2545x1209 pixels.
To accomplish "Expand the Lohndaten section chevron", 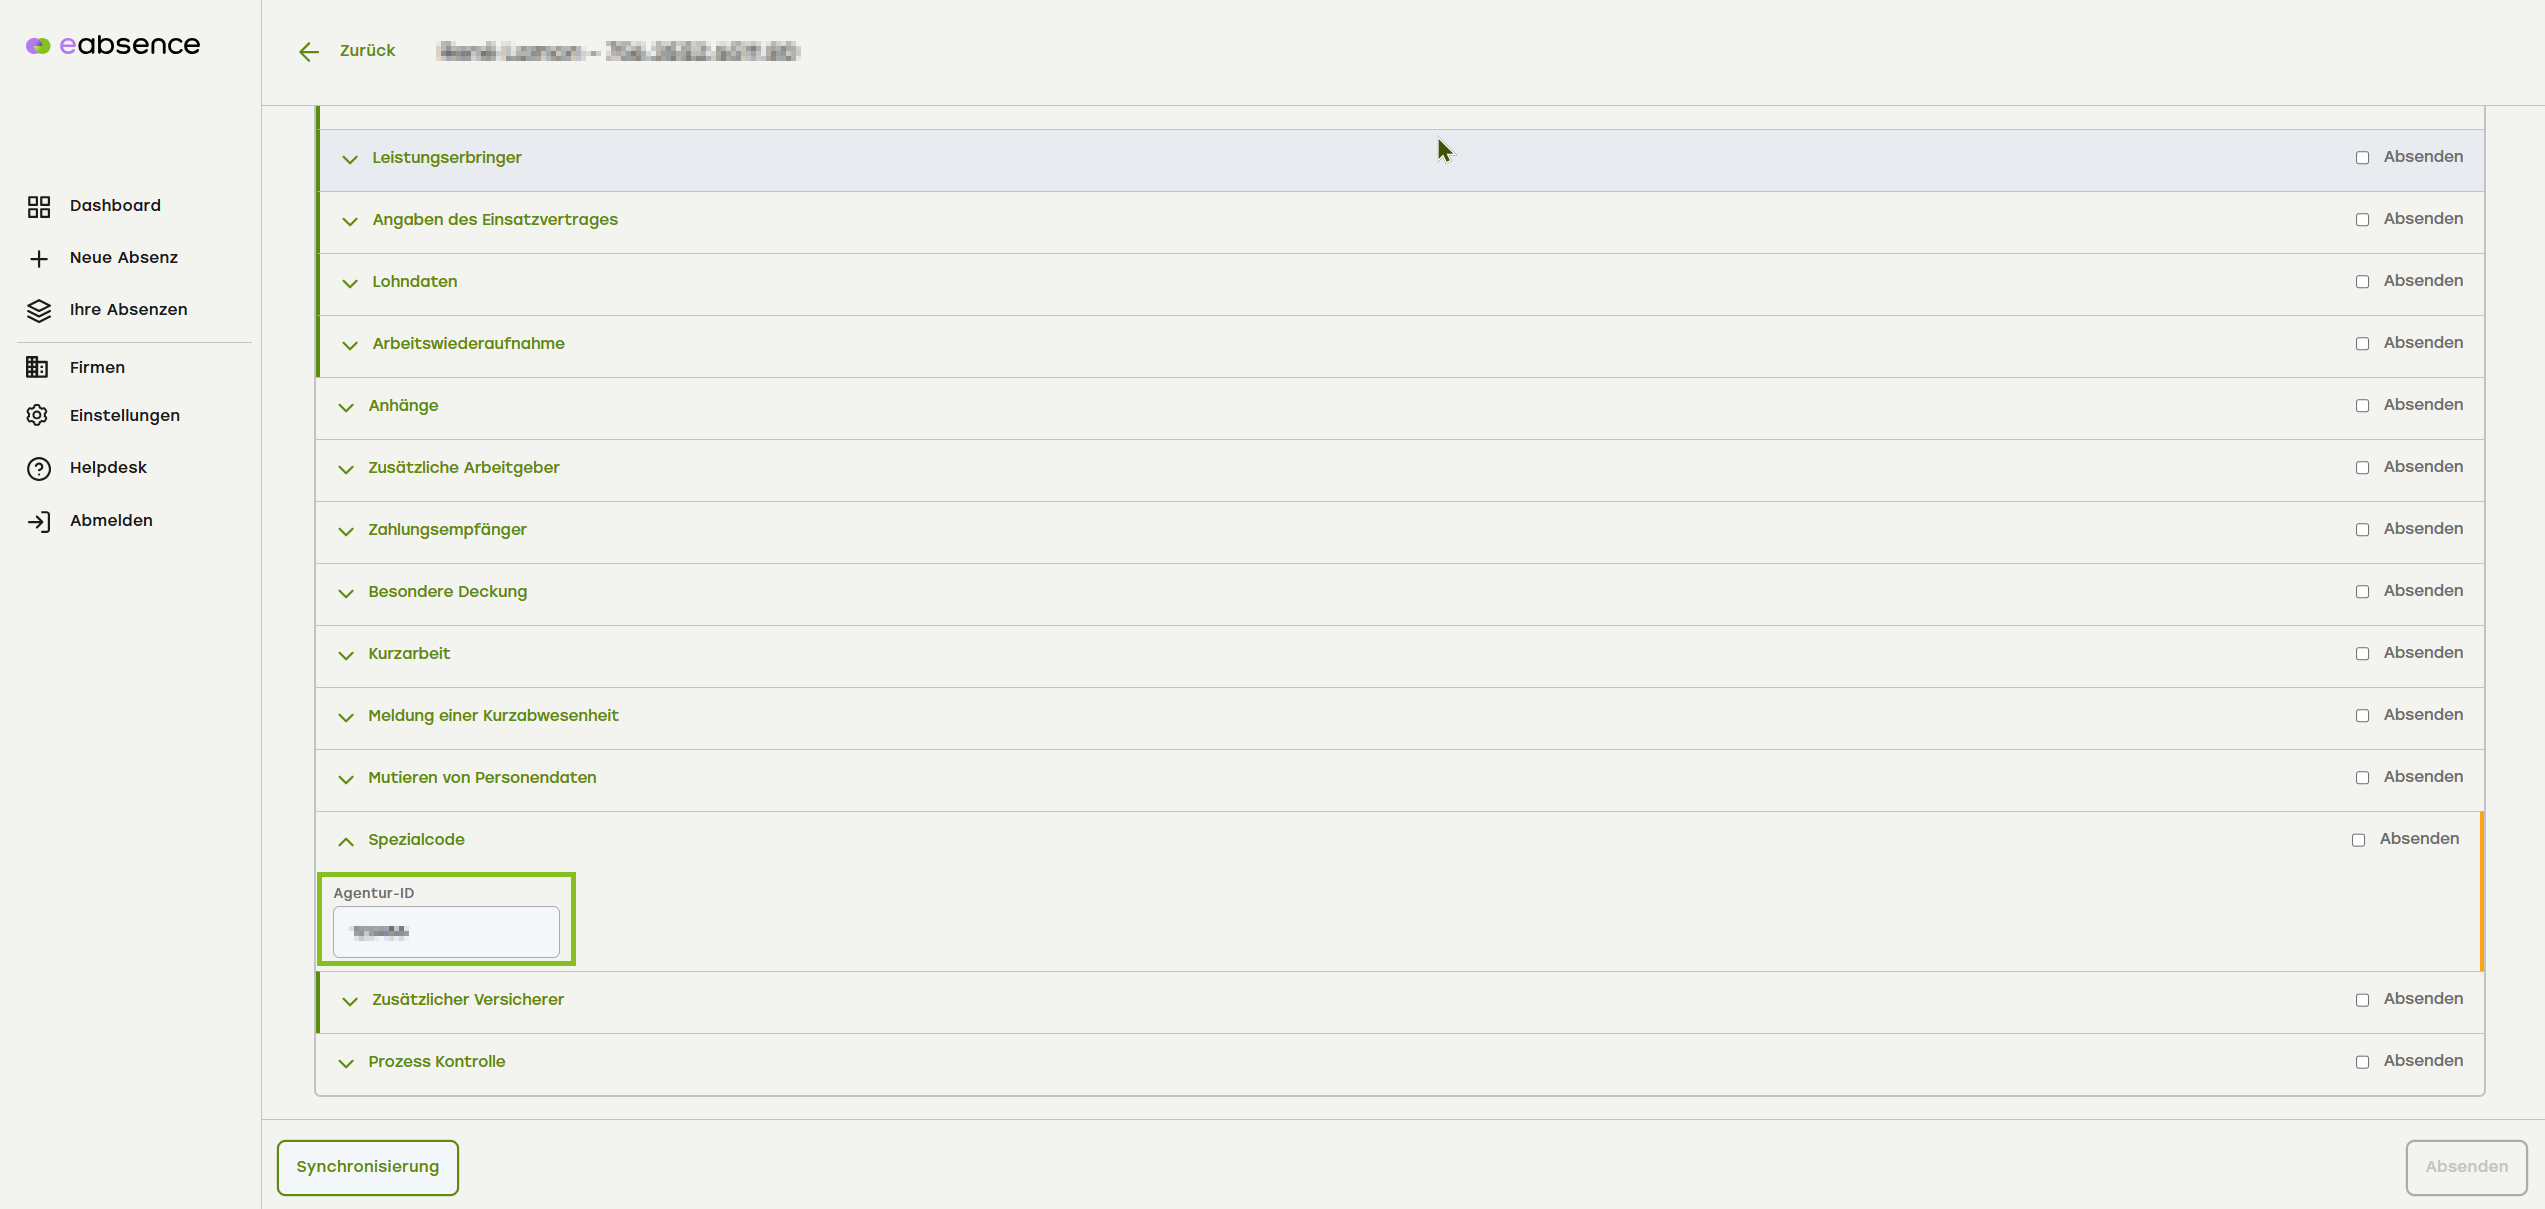I will tap(349, 283).
